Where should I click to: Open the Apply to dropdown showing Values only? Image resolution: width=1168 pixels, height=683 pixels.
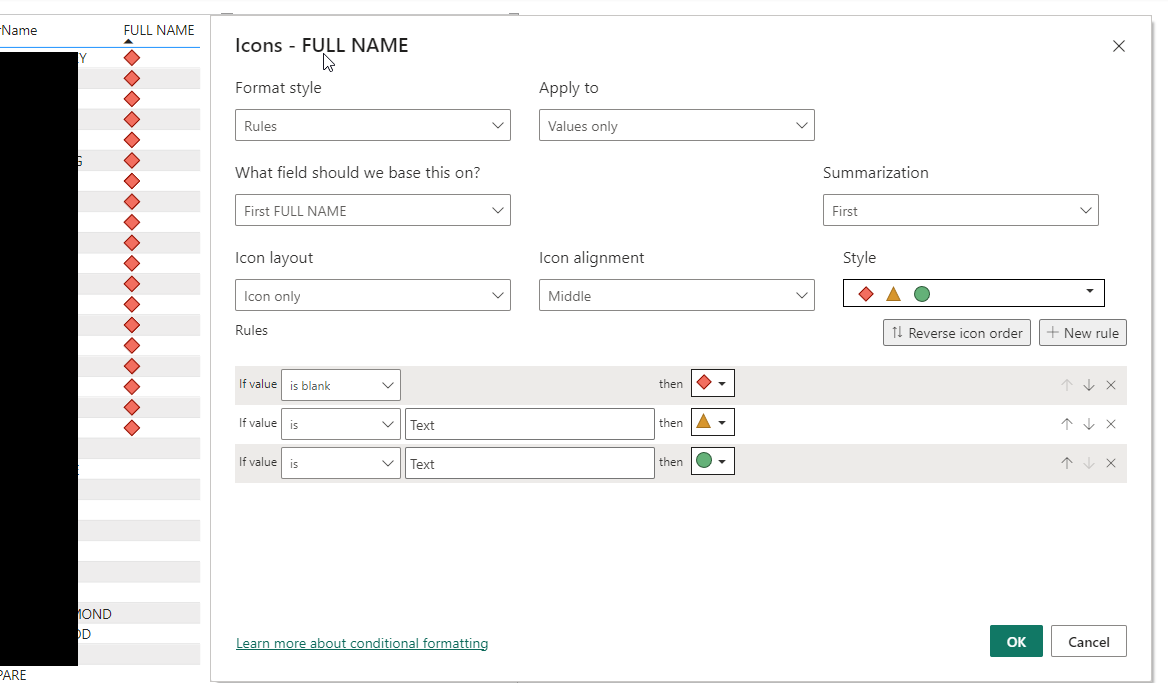tap(676, 125)
